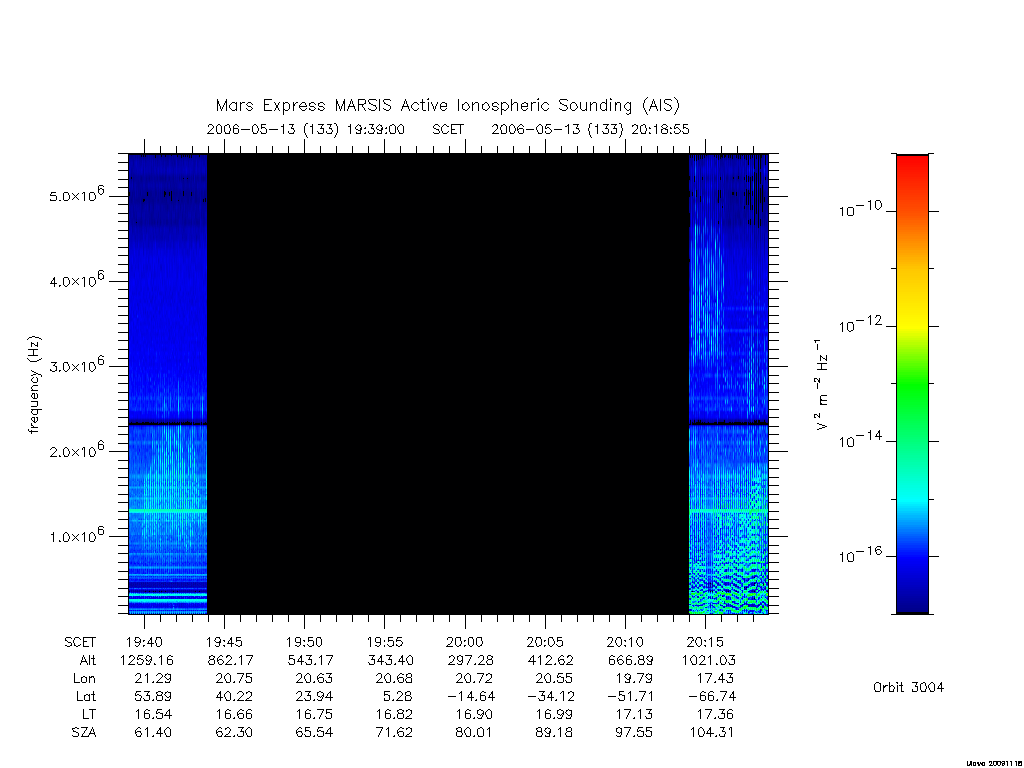
Task: Click the red top of the colorbar
Action: point(912,171)
